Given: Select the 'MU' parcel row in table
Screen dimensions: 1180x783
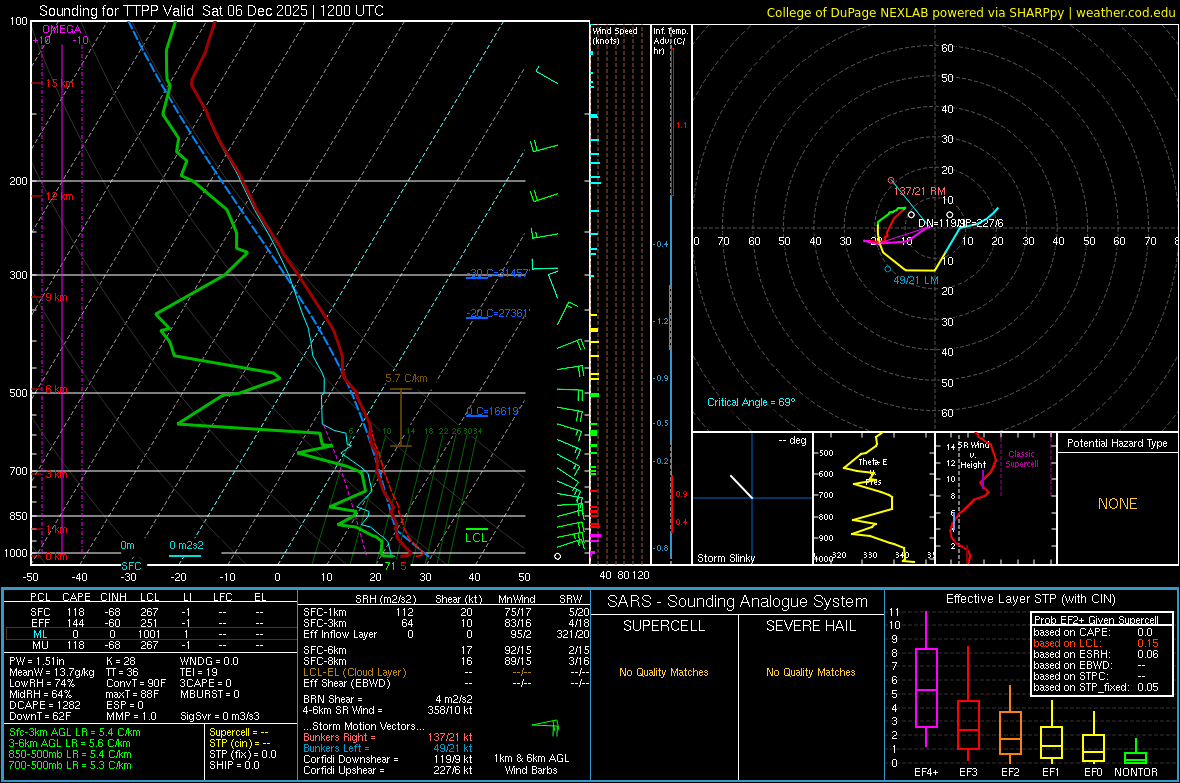Looking at the screenshot, I should pos(151,644).
